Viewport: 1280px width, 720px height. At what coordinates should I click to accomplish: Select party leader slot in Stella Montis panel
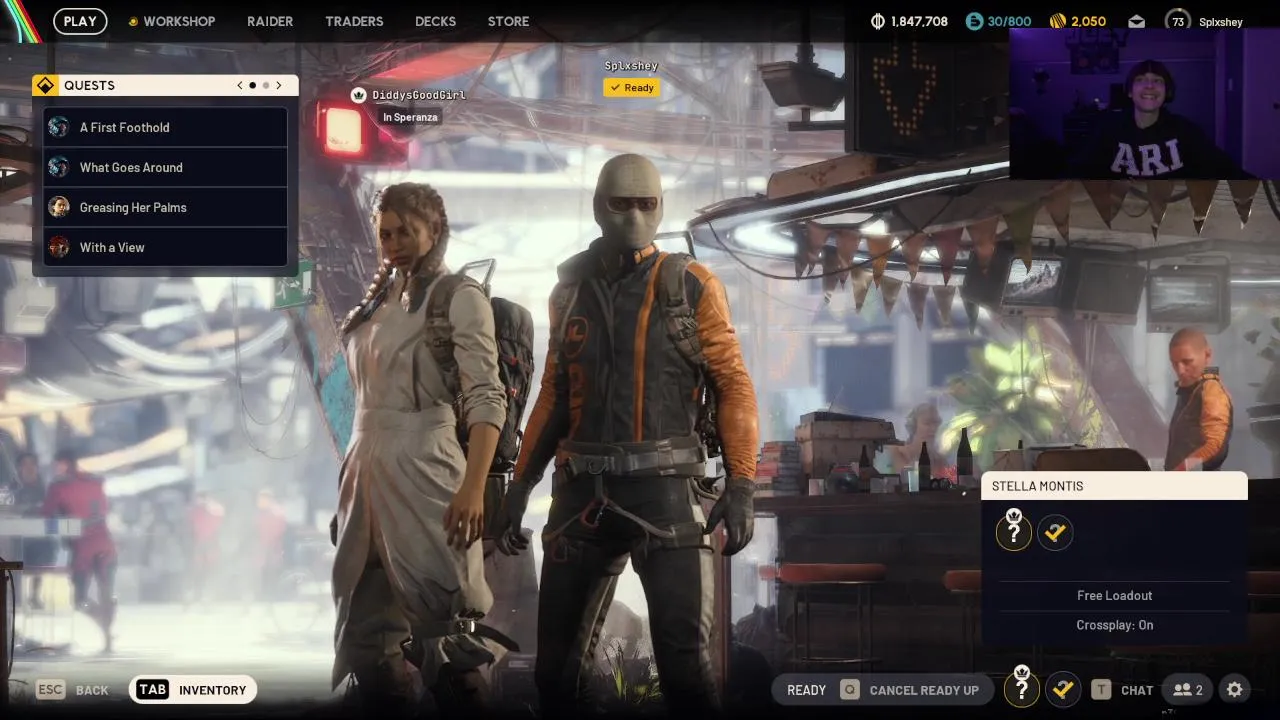point(1013,533)
